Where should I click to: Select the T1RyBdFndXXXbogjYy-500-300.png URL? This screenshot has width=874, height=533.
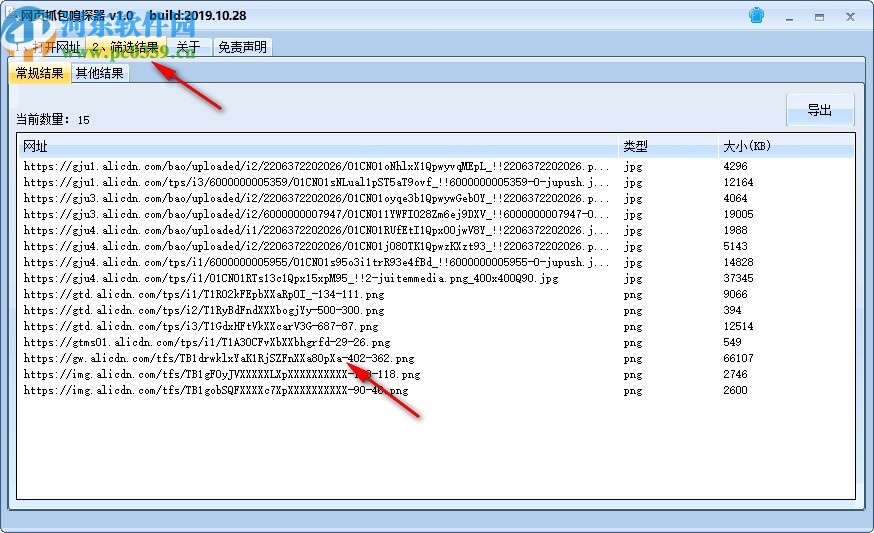[x=204, y=311]
